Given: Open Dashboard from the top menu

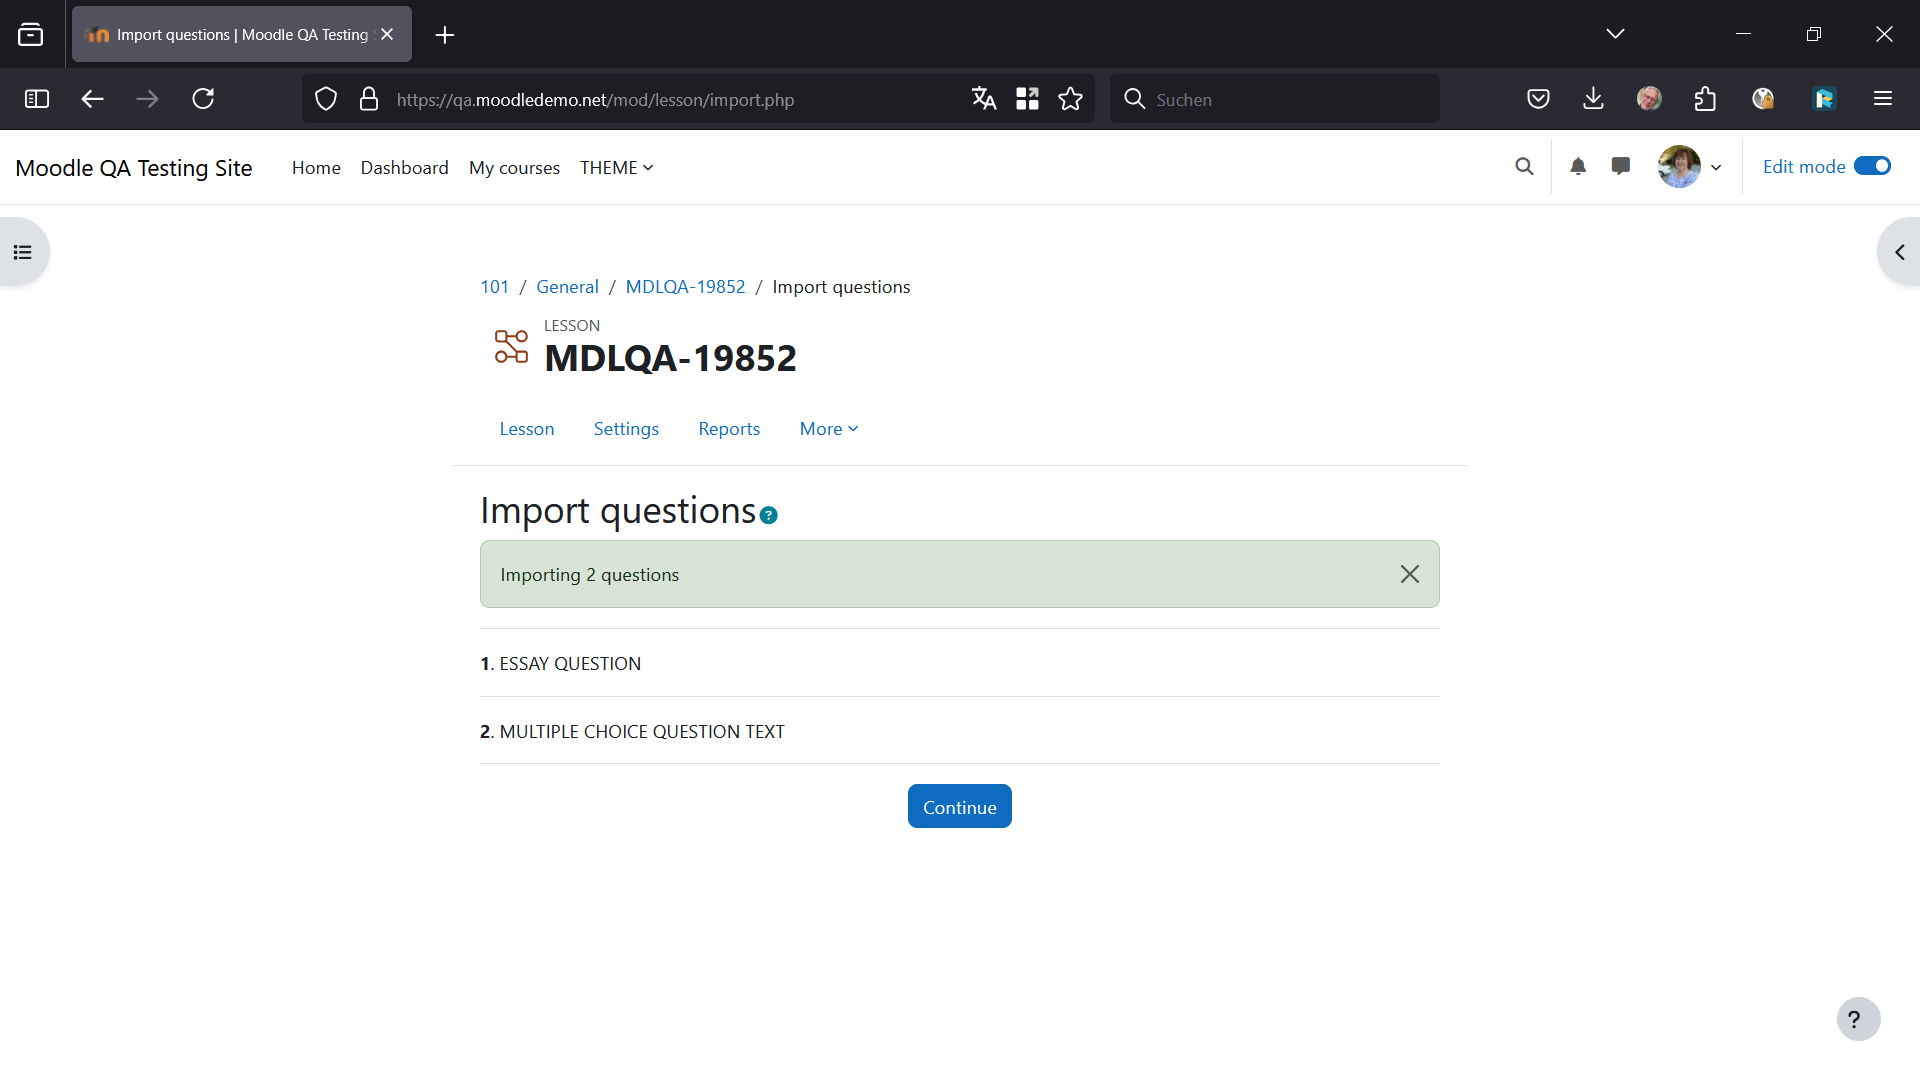Looking at the screenshot, I should (x=404, y=167).
